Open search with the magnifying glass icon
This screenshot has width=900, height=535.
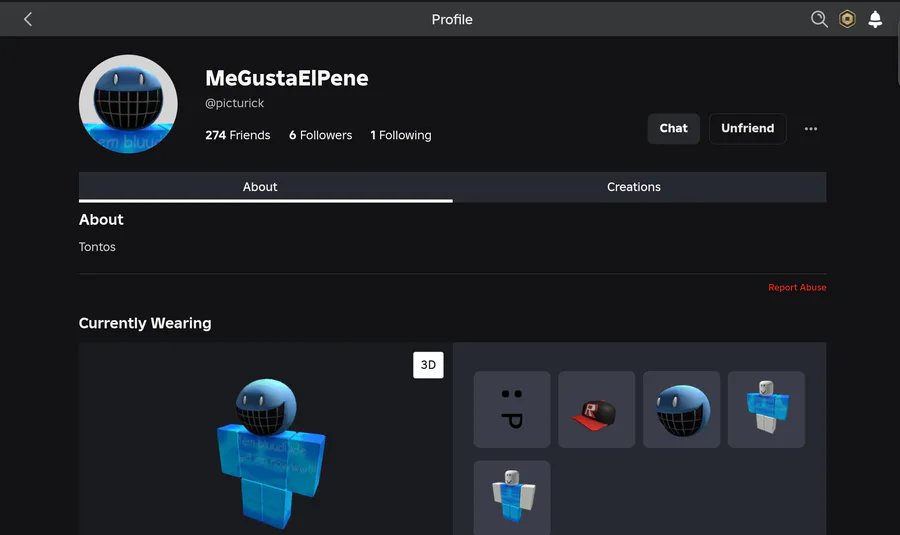[x=819, y=19]
